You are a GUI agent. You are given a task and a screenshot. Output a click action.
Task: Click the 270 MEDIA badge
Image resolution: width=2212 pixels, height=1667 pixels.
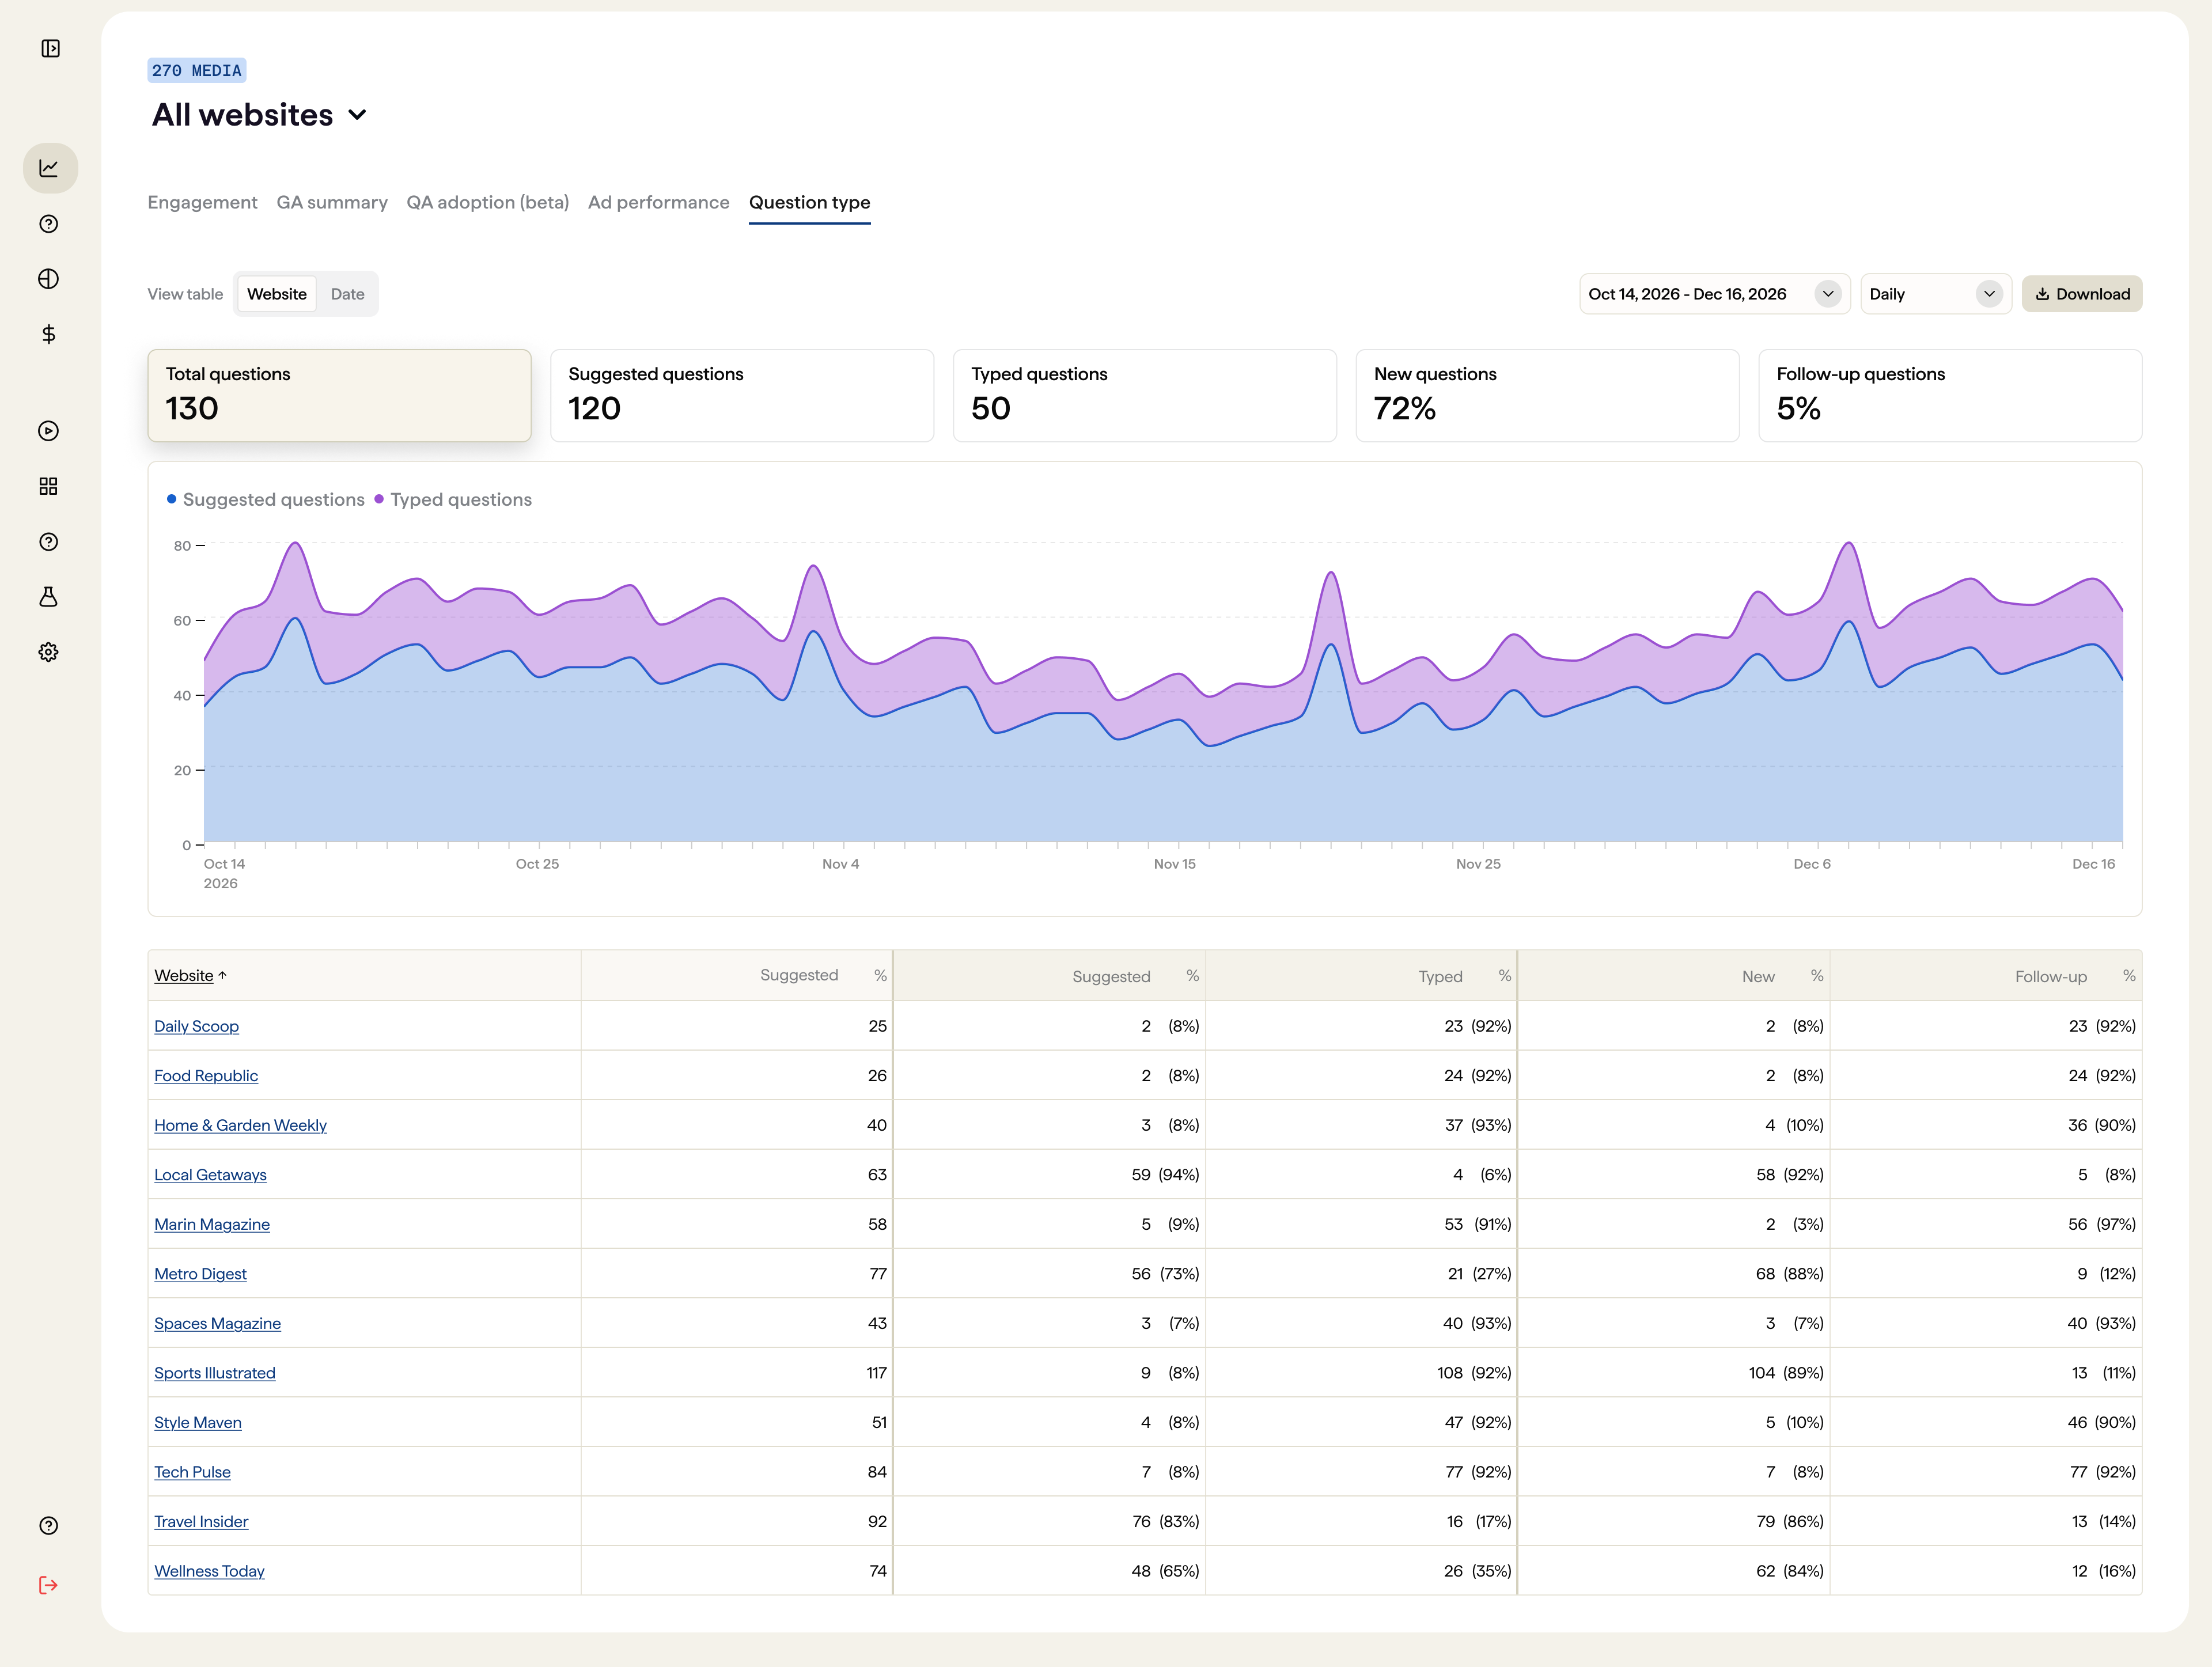(x=197, y=70)
